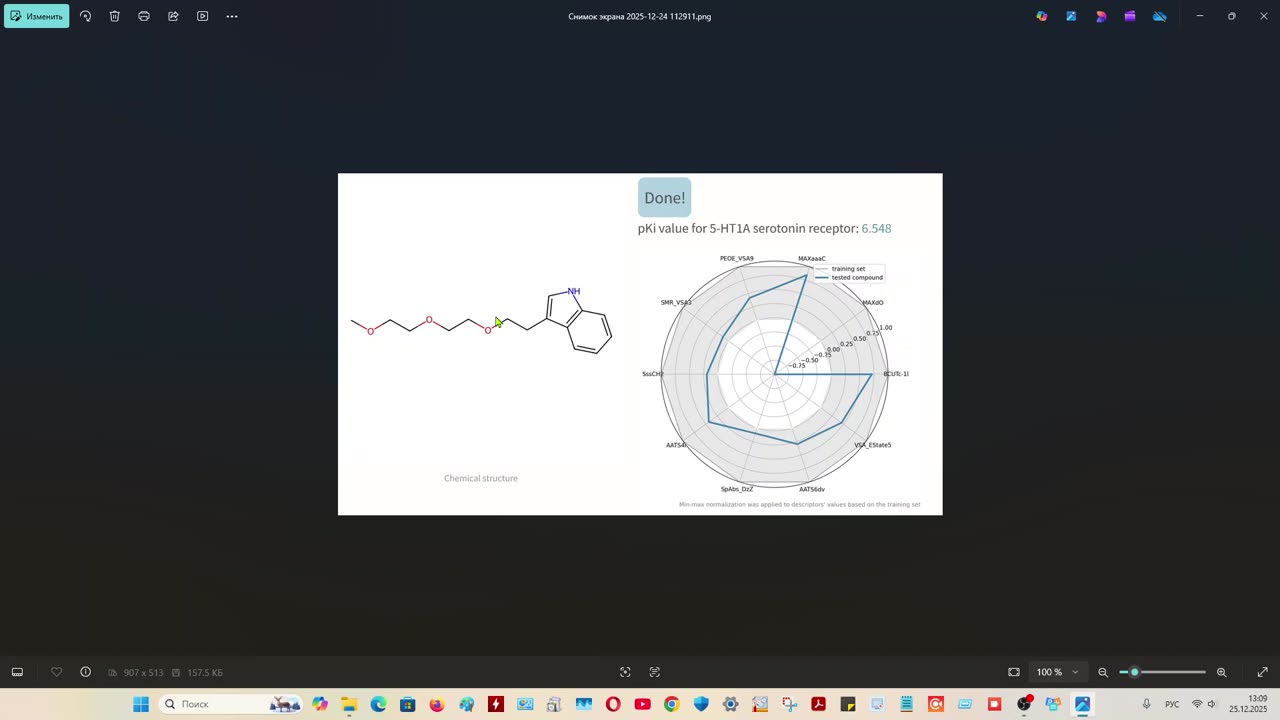Image resolution: width=1280 pixels, height=720 pixels.
Task: Open YouTube icon on taskbar
Action: point(642,704)
